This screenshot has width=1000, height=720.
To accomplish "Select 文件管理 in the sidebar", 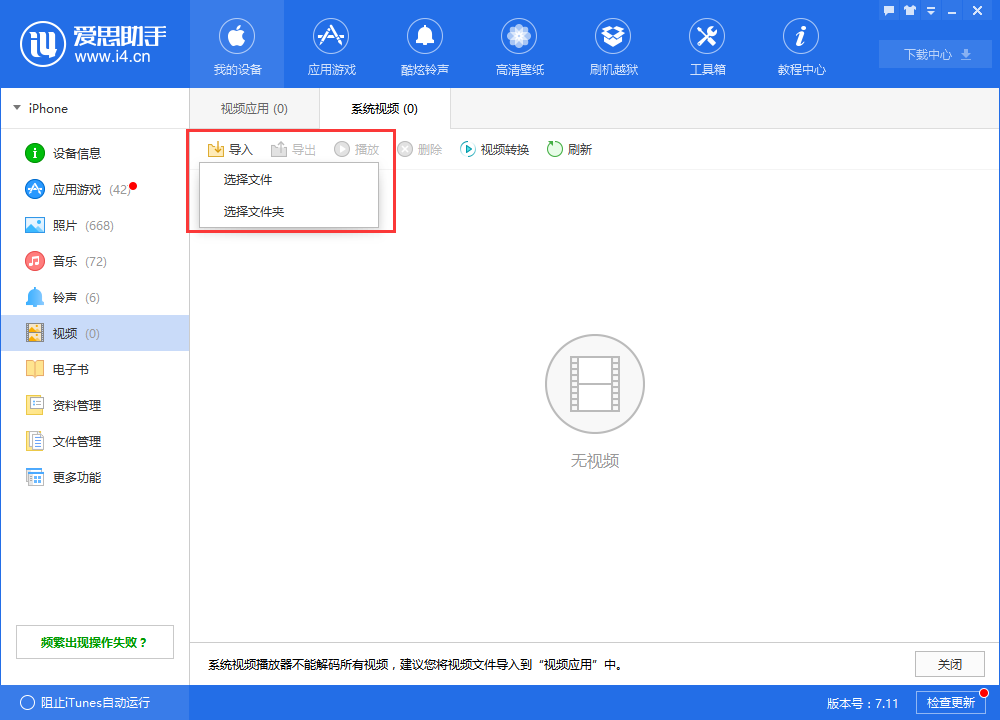I will click(95, 441).
